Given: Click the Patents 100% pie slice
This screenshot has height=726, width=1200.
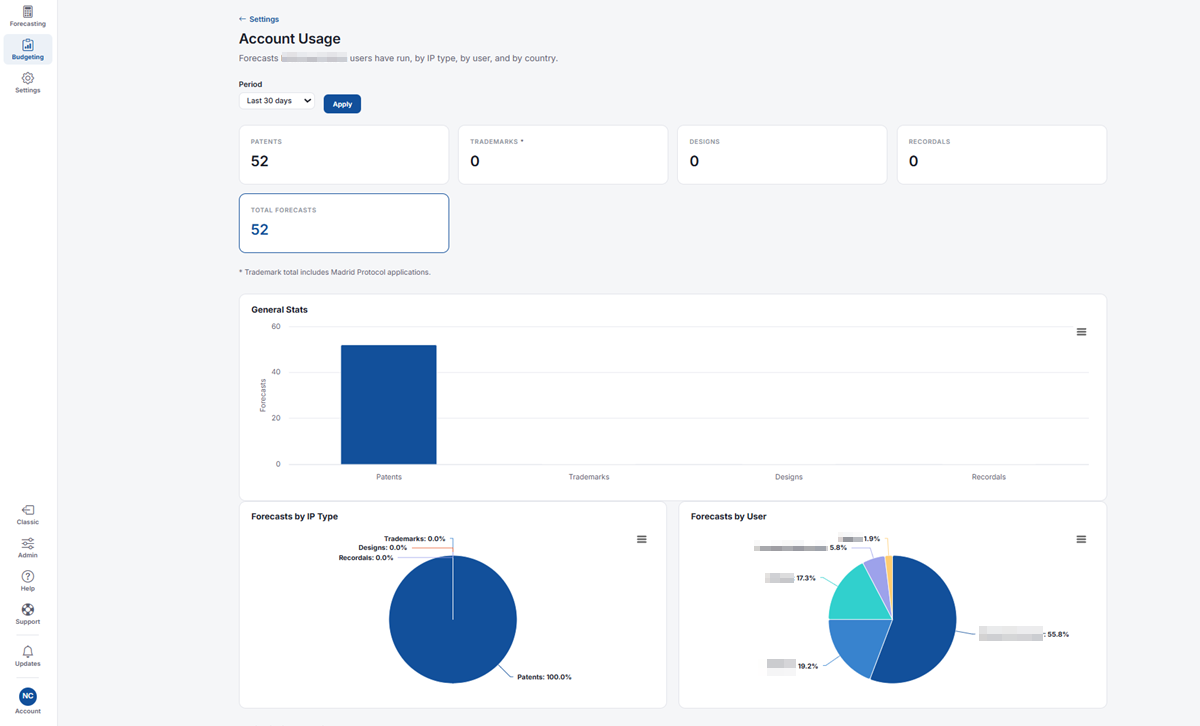Looking at the screenshot, I should (x=453, y=619).
